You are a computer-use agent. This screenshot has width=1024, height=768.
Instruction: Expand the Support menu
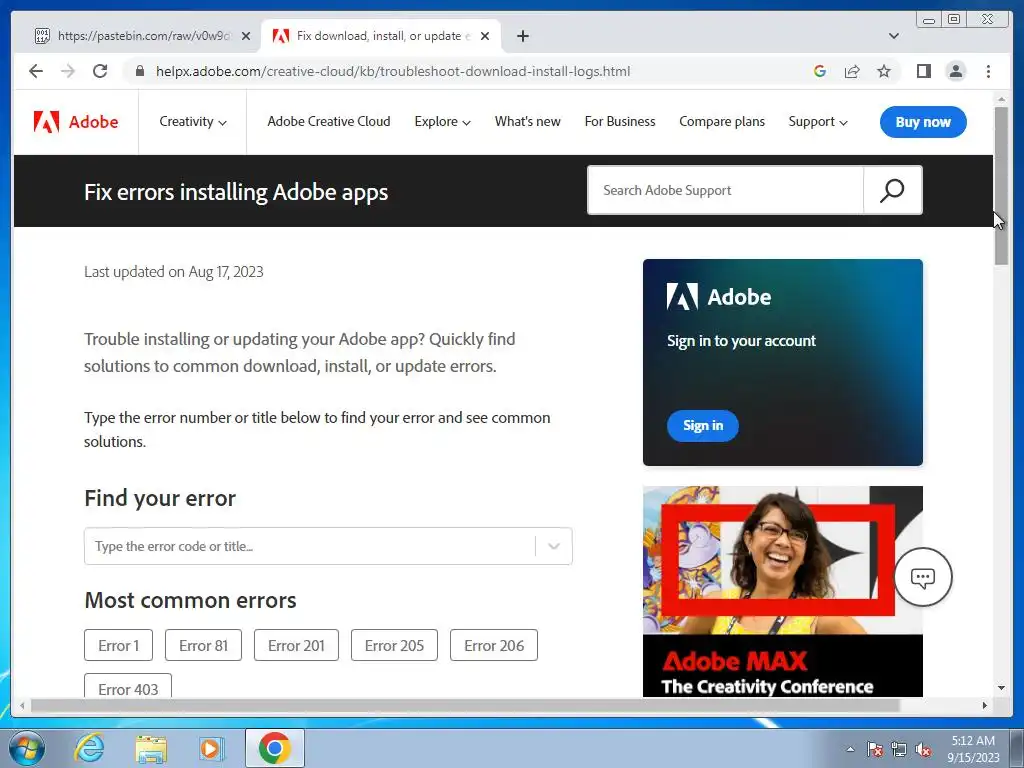818,121
